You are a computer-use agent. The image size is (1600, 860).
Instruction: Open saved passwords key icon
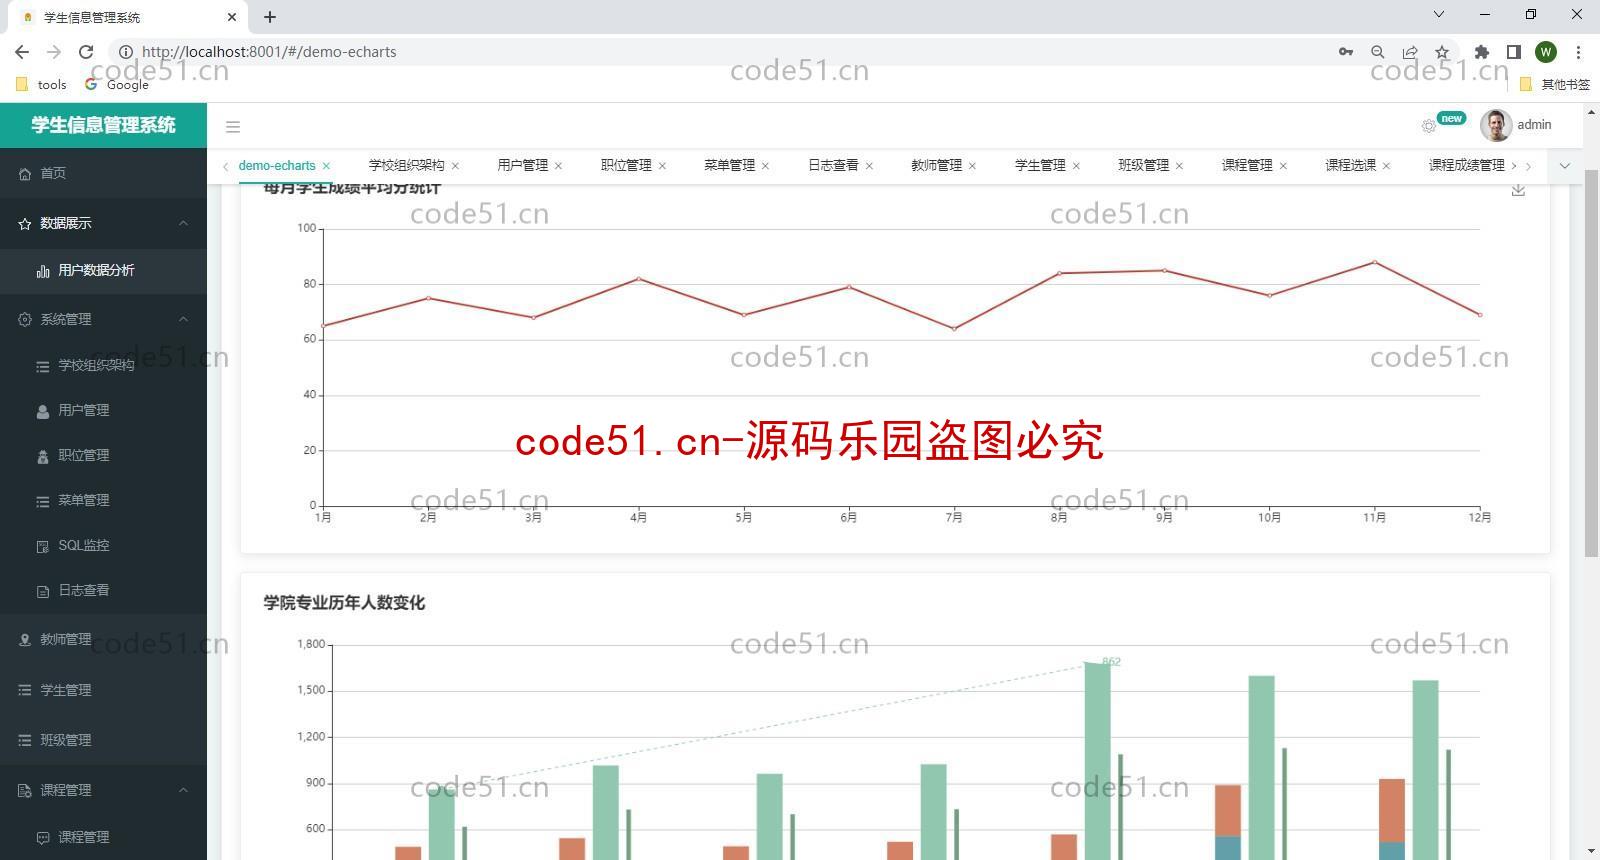[1346, 52]
